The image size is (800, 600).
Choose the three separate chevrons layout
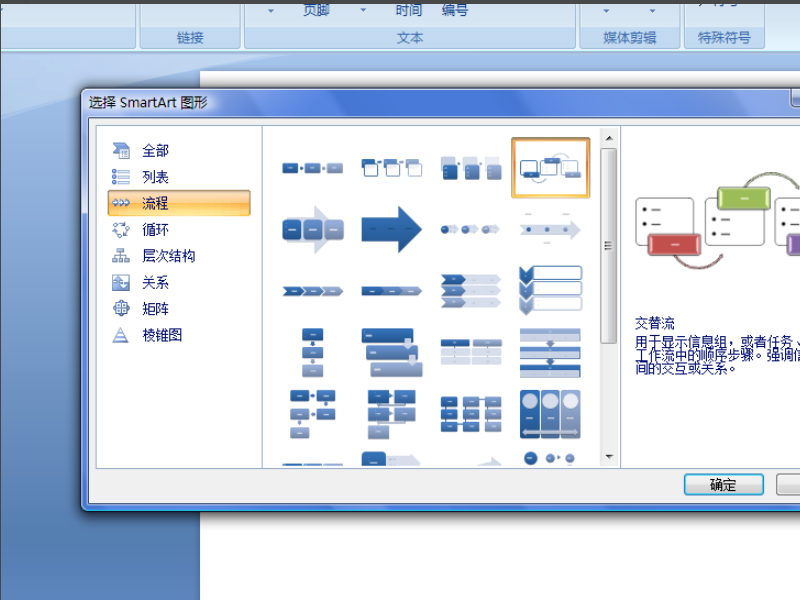(313, 291)
